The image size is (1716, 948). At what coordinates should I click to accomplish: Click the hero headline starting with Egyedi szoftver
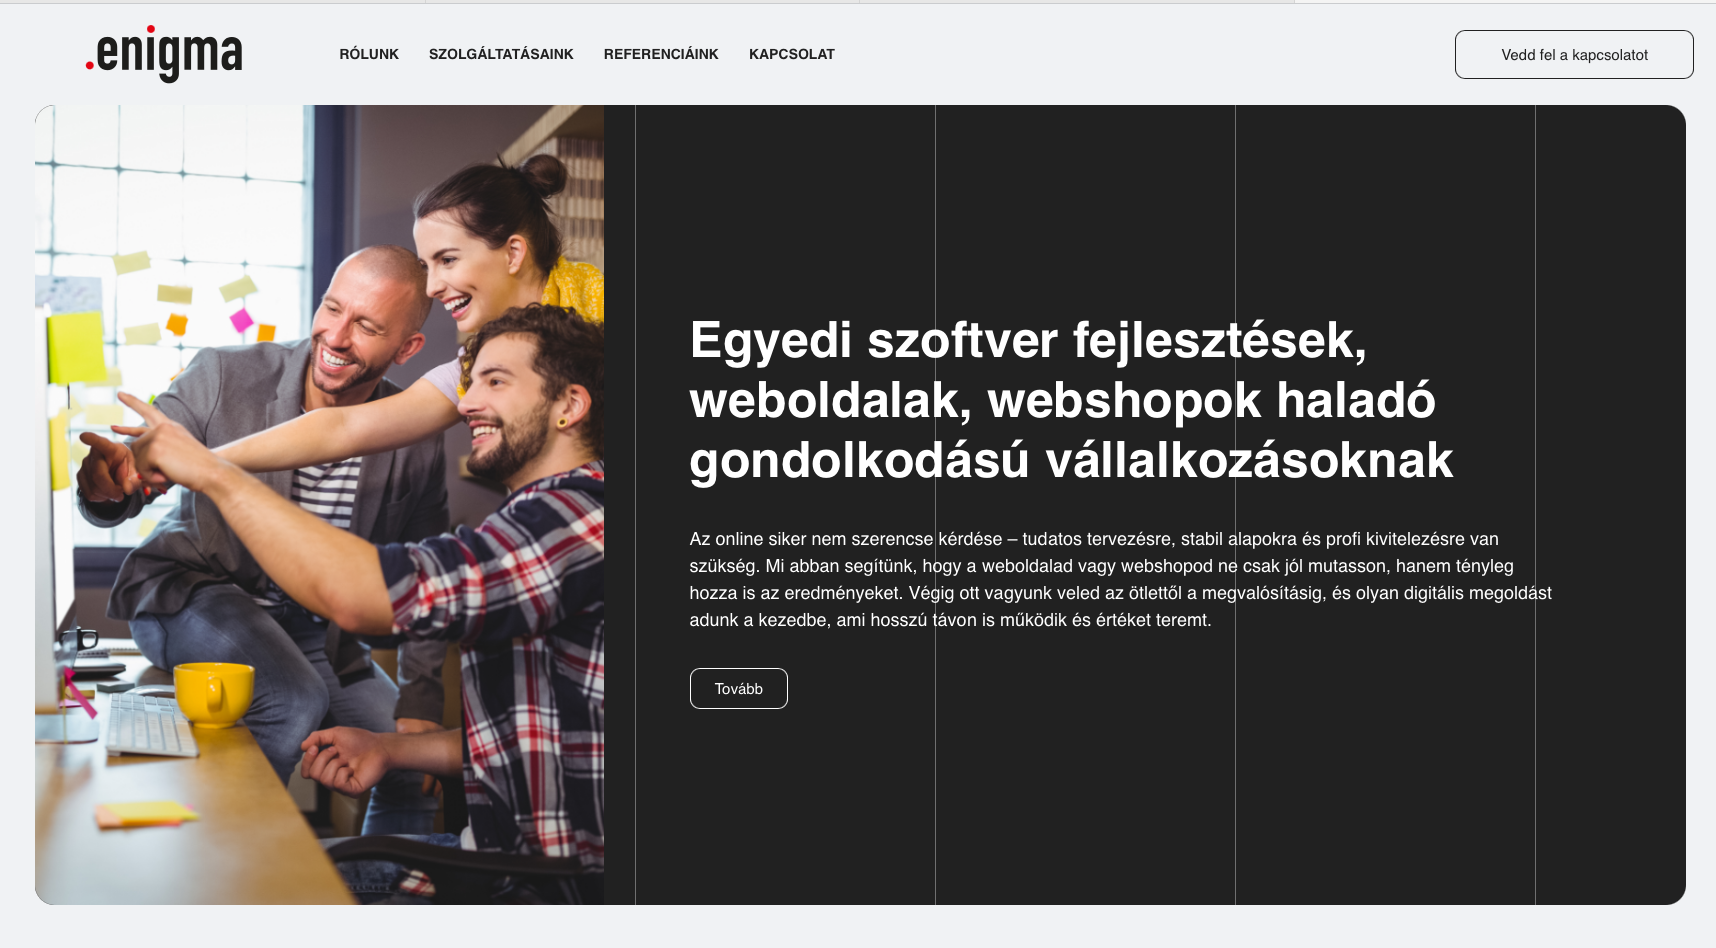point(1070,400)
